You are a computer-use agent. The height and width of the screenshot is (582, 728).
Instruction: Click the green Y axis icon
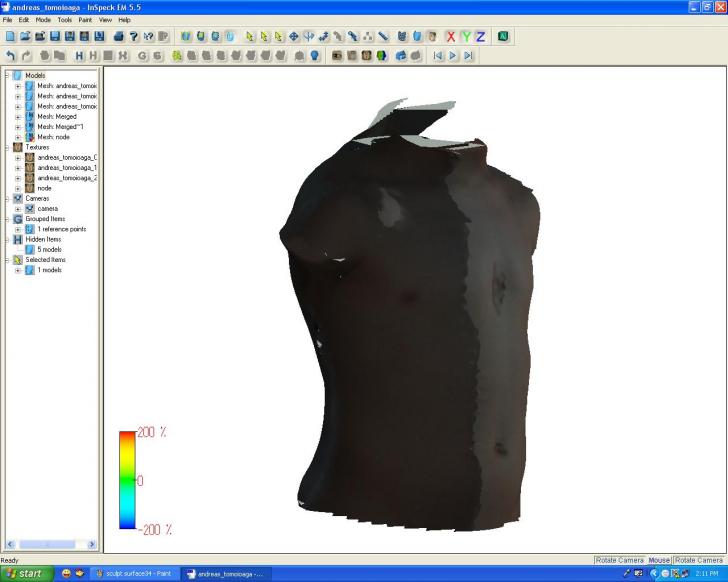[466, 37]
